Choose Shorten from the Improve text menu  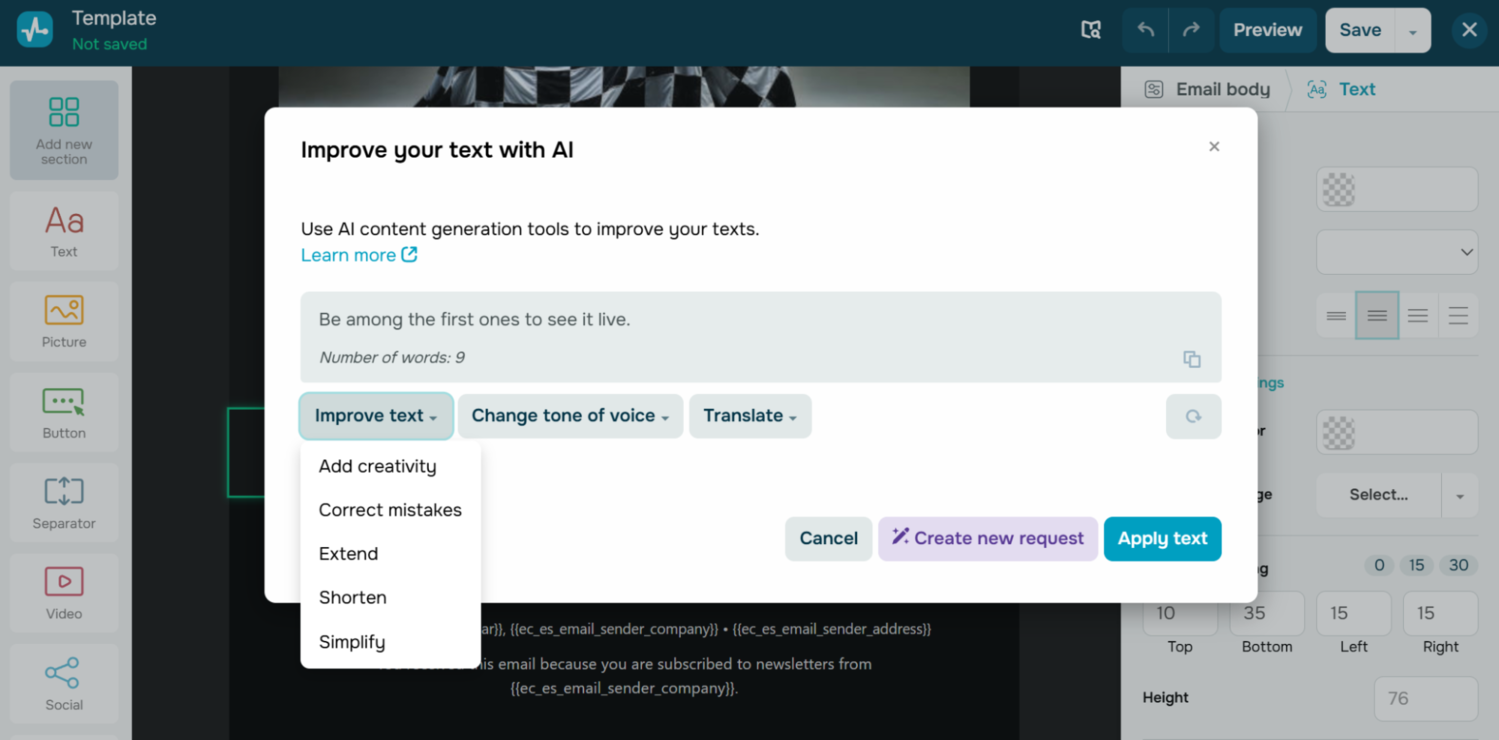tap(352, 597)
